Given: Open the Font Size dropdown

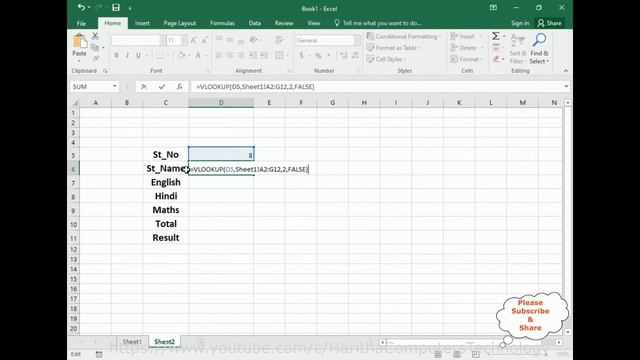Looking at the screenshot, I should pyautogui.click(x=184, y=40).
